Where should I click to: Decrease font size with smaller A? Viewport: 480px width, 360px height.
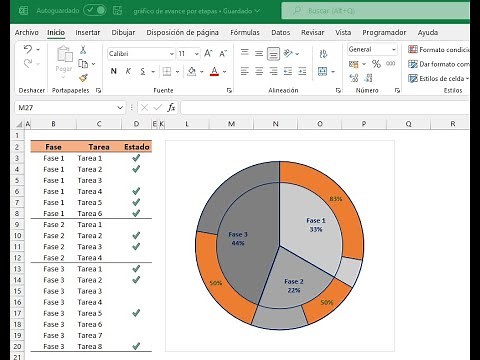click(x=223, y=53)
